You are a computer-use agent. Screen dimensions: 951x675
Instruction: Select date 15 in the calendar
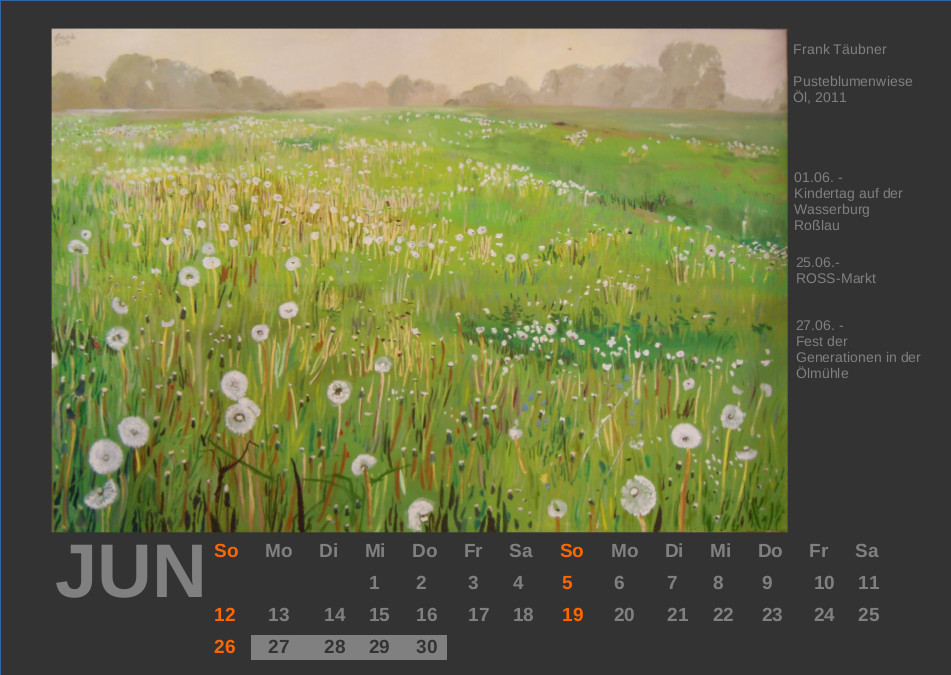[379, 615]
